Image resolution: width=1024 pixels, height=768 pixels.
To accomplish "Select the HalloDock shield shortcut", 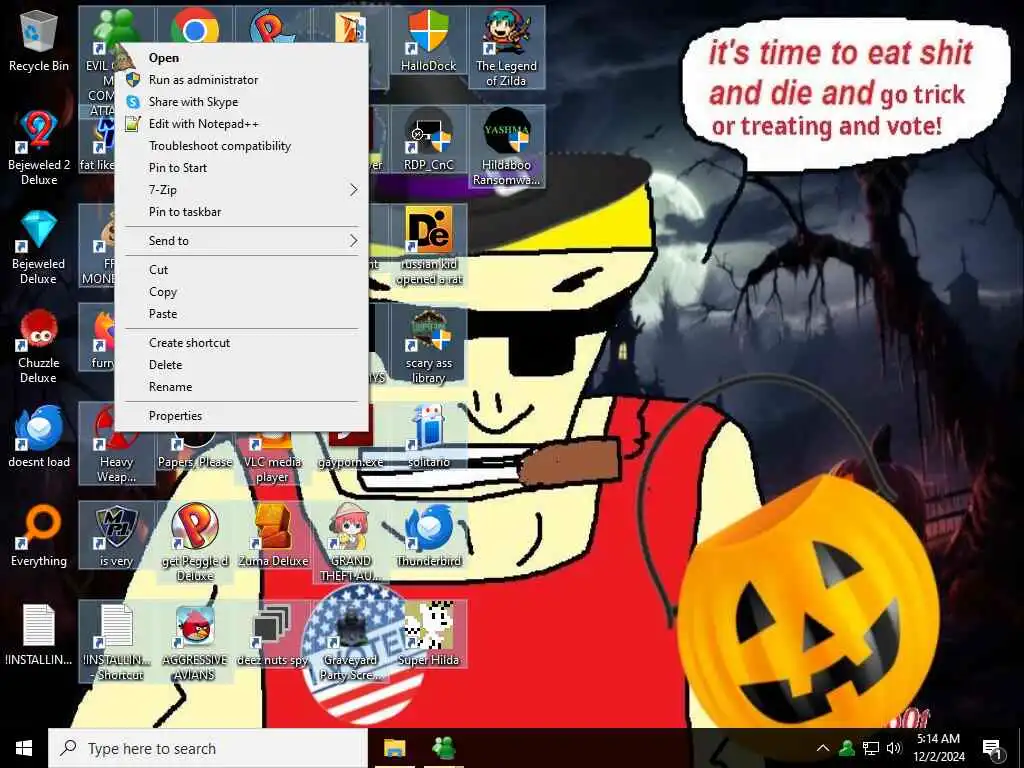I will click(x=428, y=40).
